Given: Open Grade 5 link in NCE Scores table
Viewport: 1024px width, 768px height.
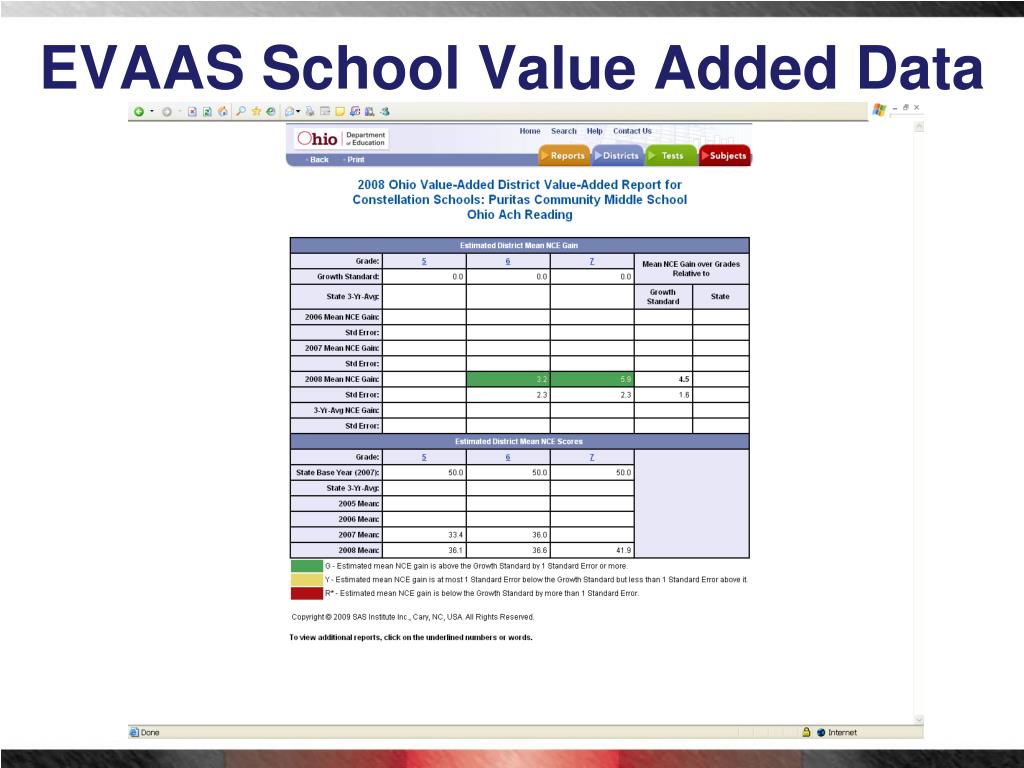Looking at the screenshot, I should click(x=424, y=457).
